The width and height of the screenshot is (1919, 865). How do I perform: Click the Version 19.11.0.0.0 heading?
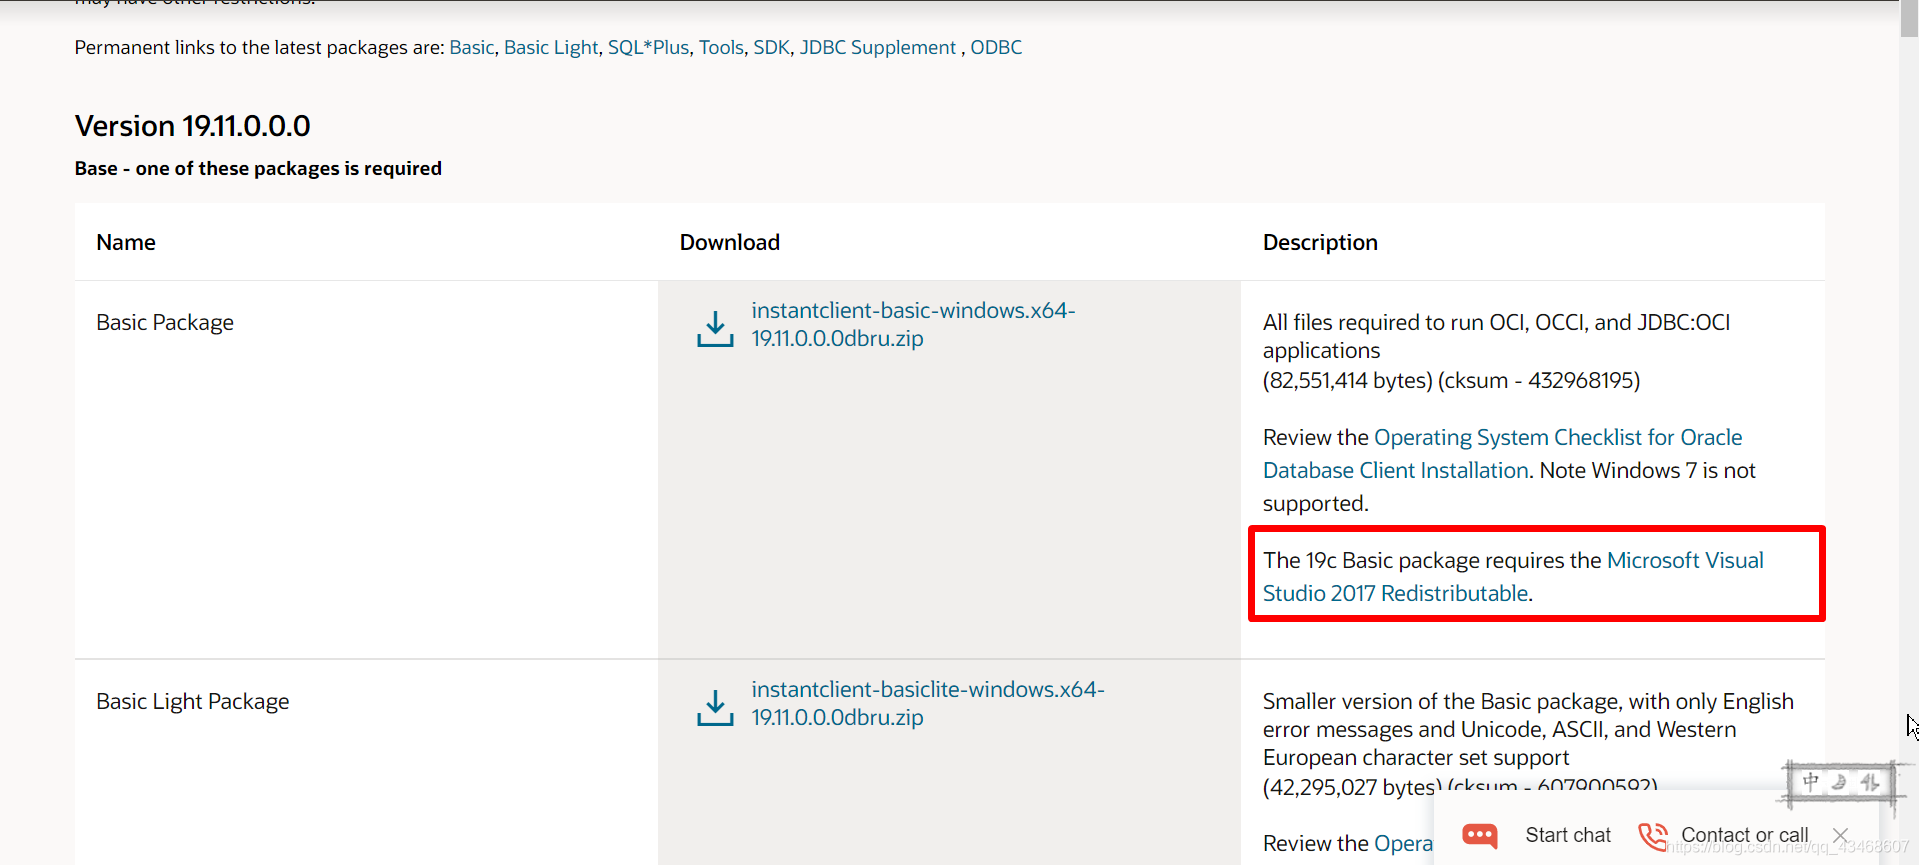192,126
